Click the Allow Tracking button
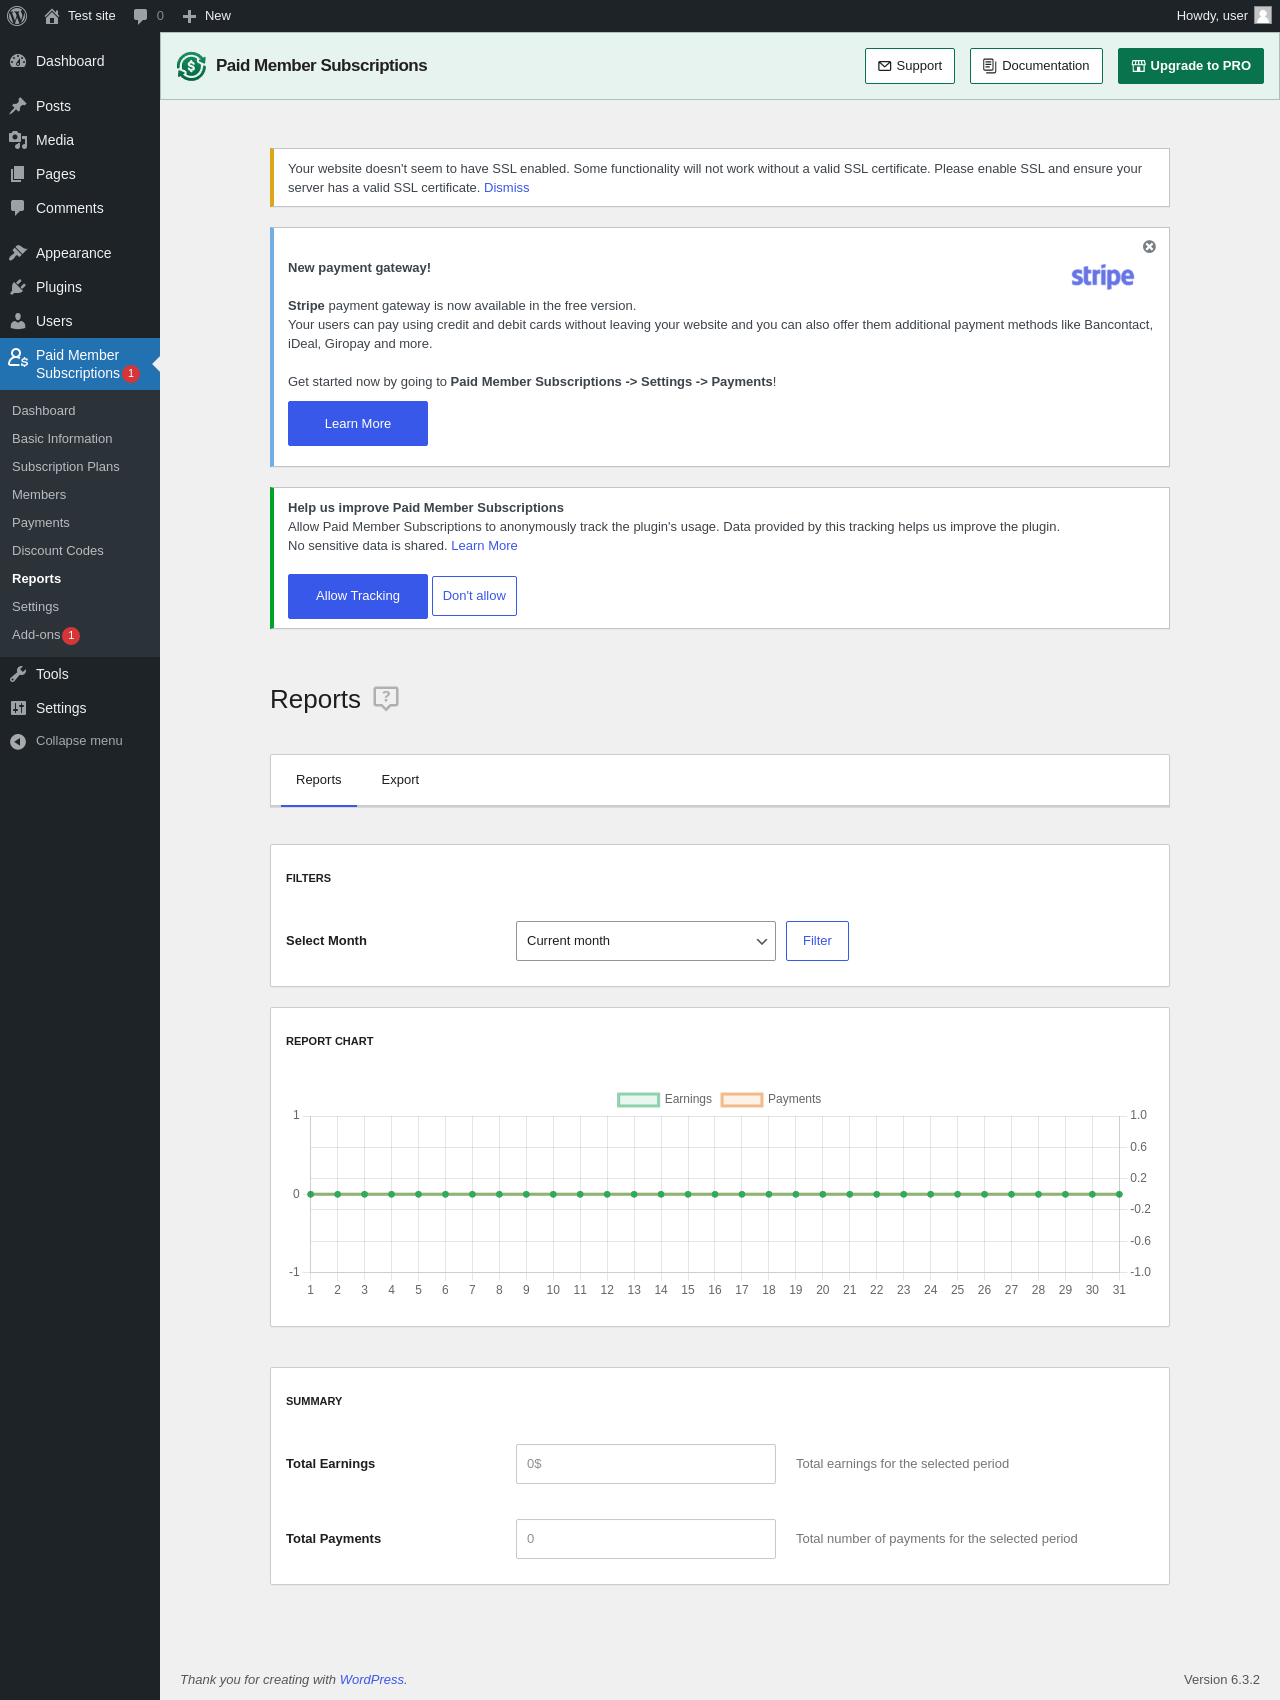 [x=358, y=596]
